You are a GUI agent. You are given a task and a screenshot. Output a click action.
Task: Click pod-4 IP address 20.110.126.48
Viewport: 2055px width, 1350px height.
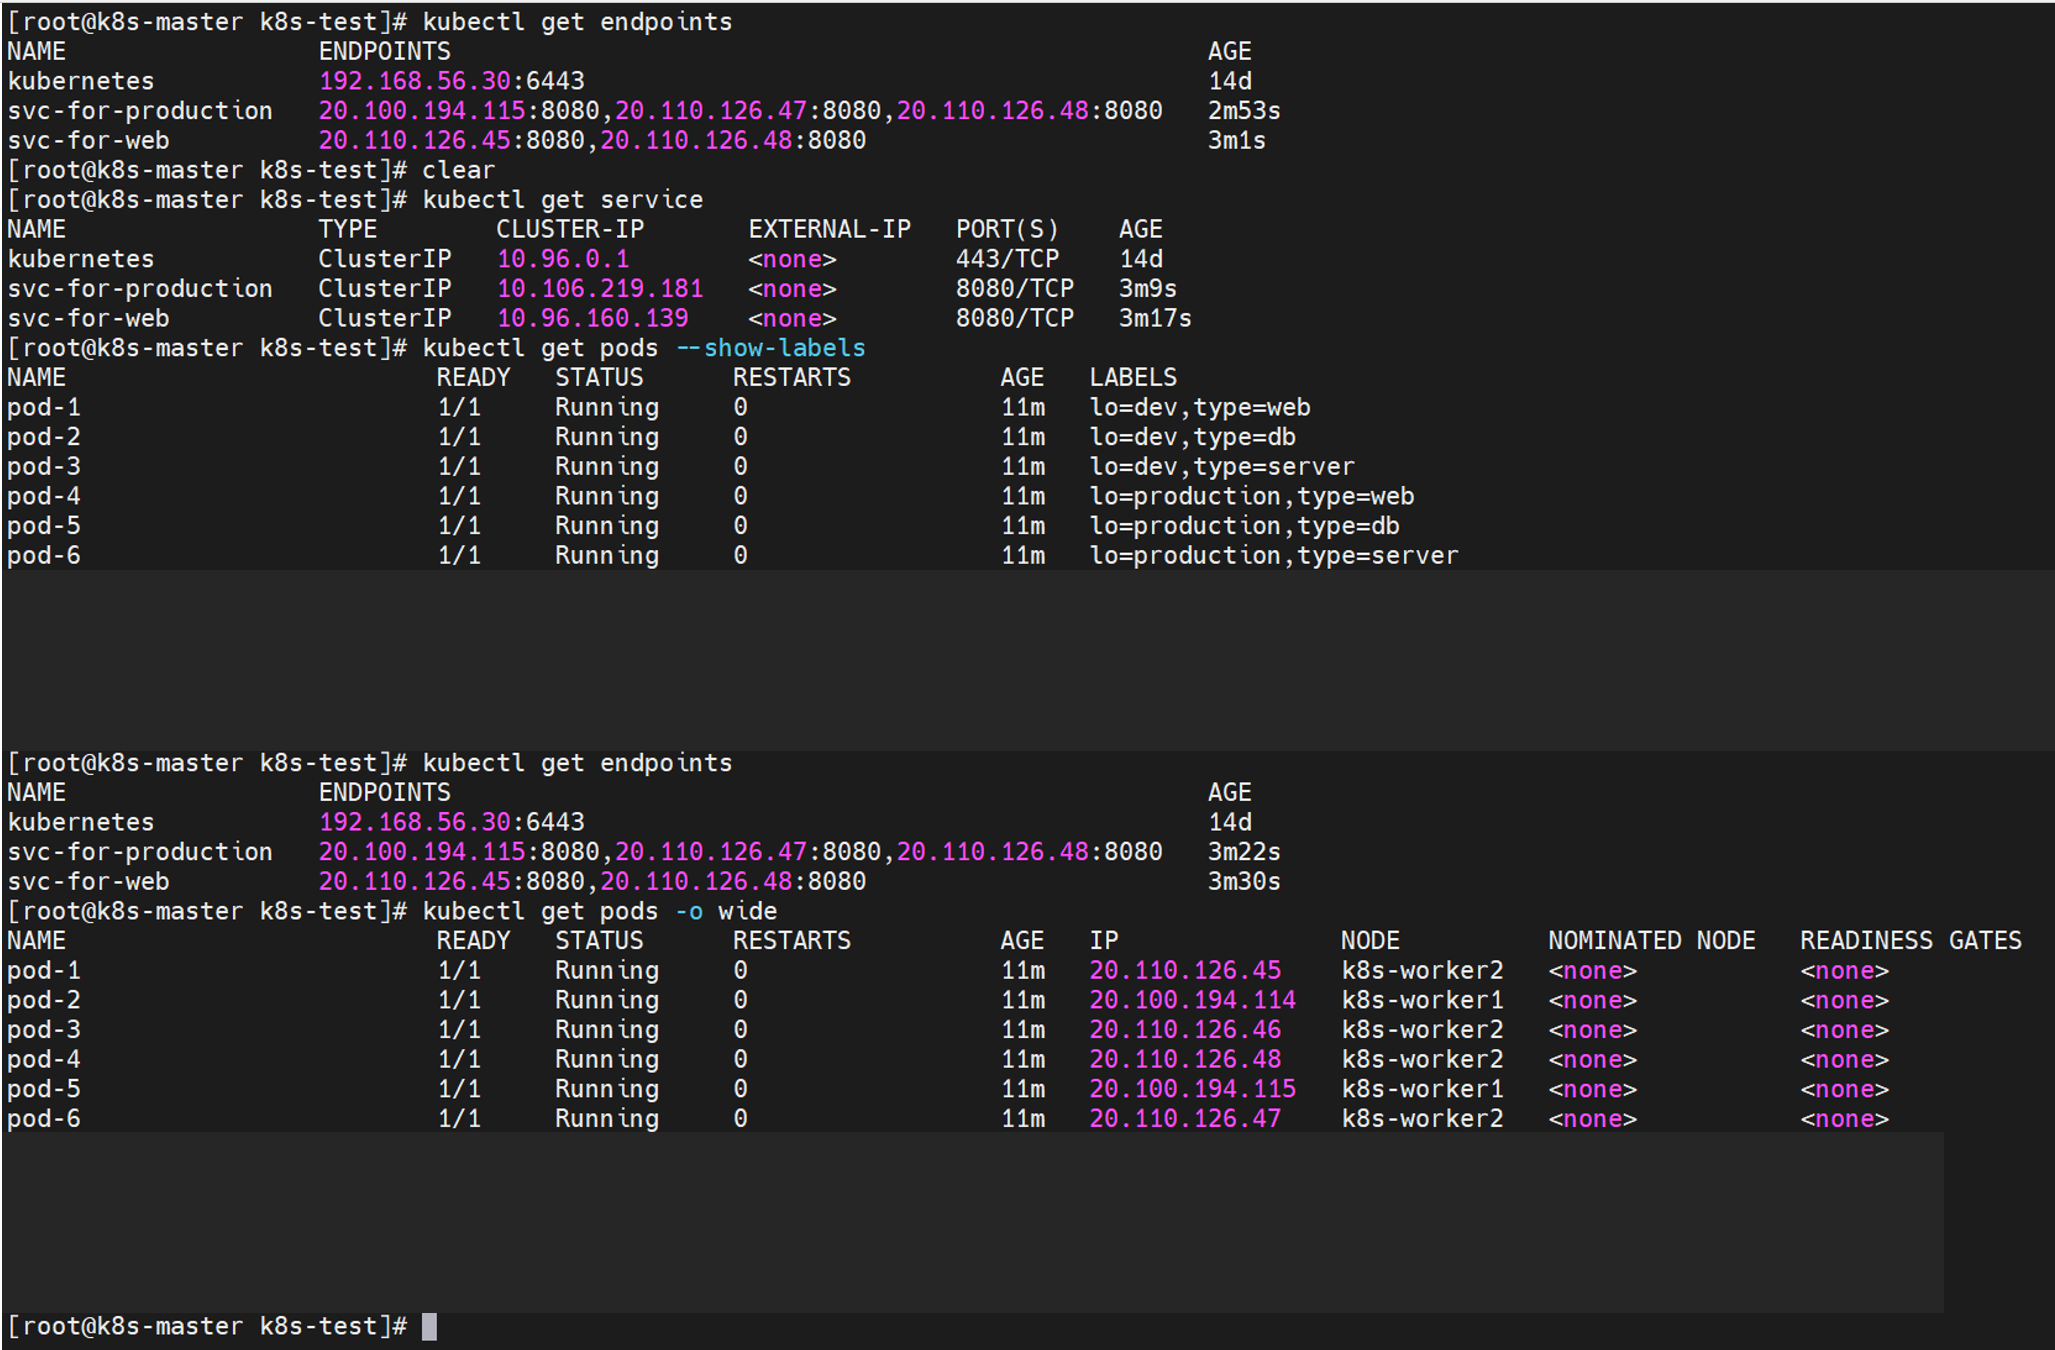(1185, 1060)
